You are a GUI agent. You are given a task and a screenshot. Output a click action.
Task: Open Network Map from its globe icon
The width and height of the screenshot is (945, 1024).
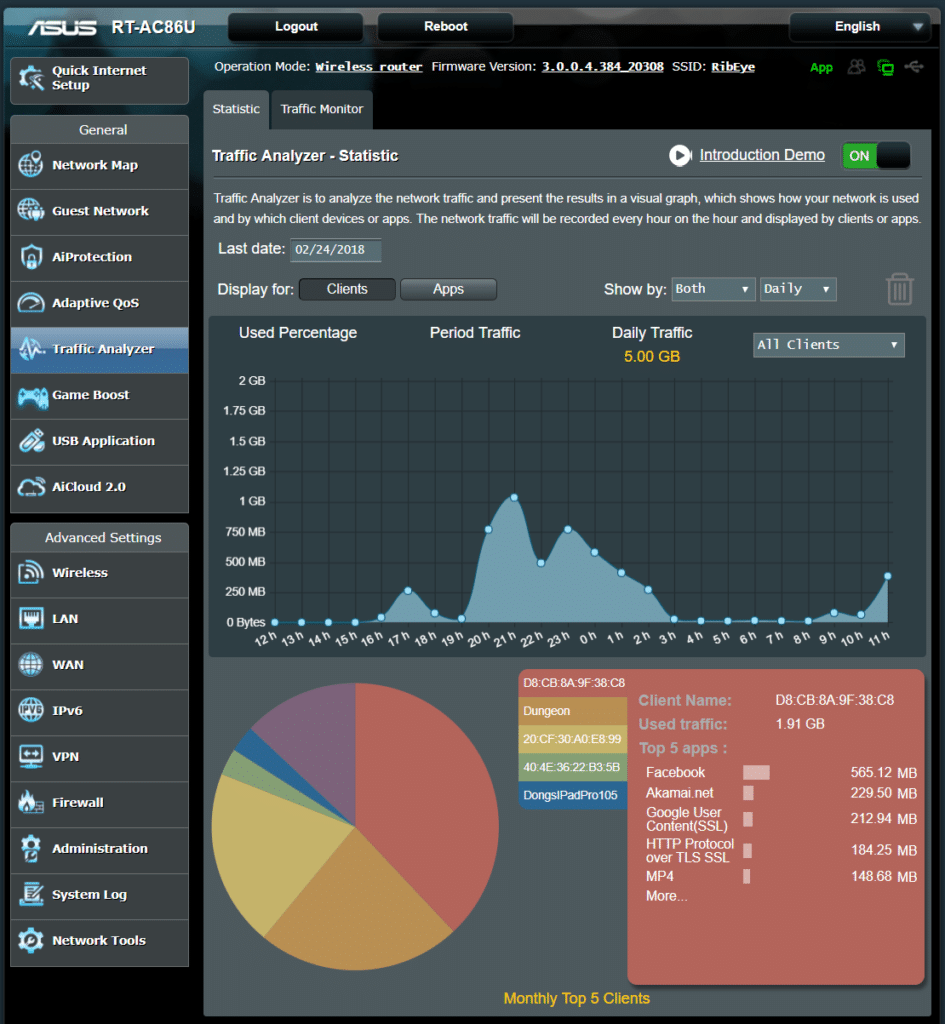(x=31, y=166)
